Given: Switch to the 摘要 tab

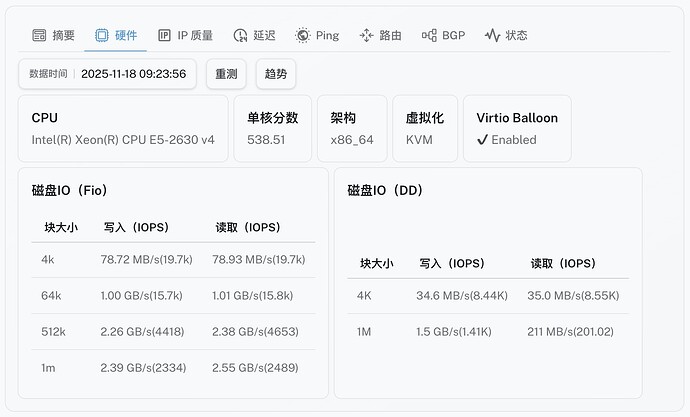Looking at the screenshot, I should click(x=63, y=35).
